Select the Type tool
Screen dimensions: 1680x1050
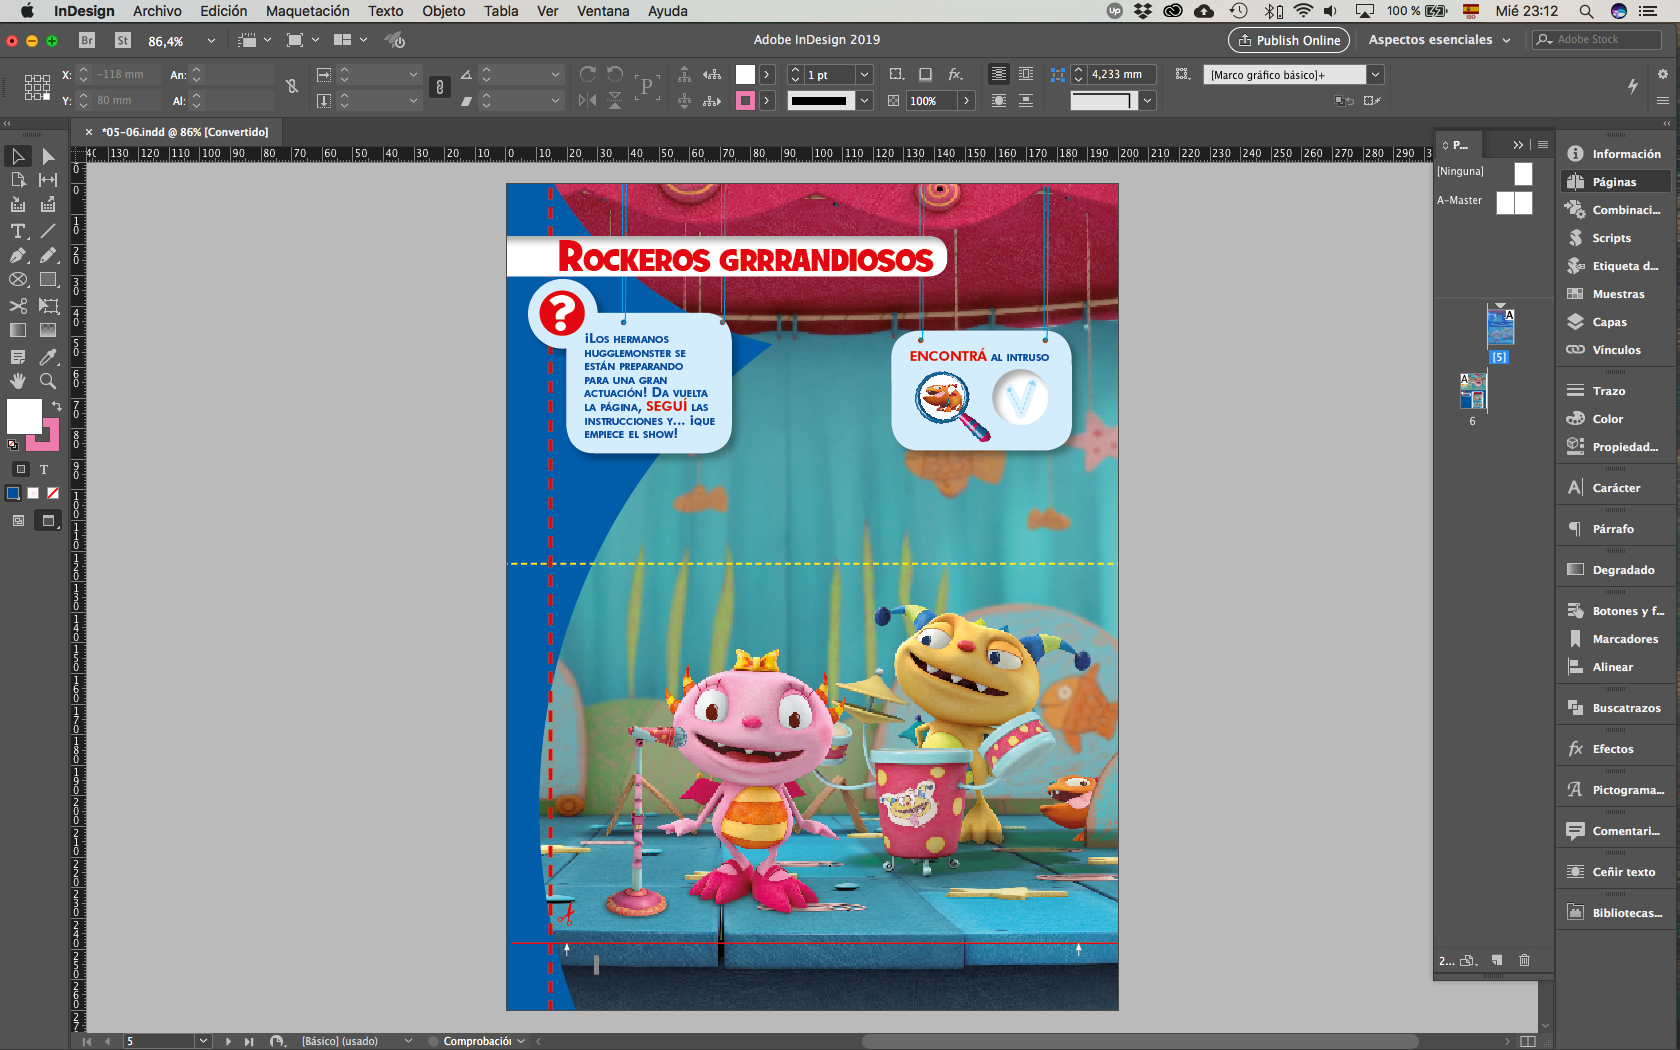(x=18, y=231)
